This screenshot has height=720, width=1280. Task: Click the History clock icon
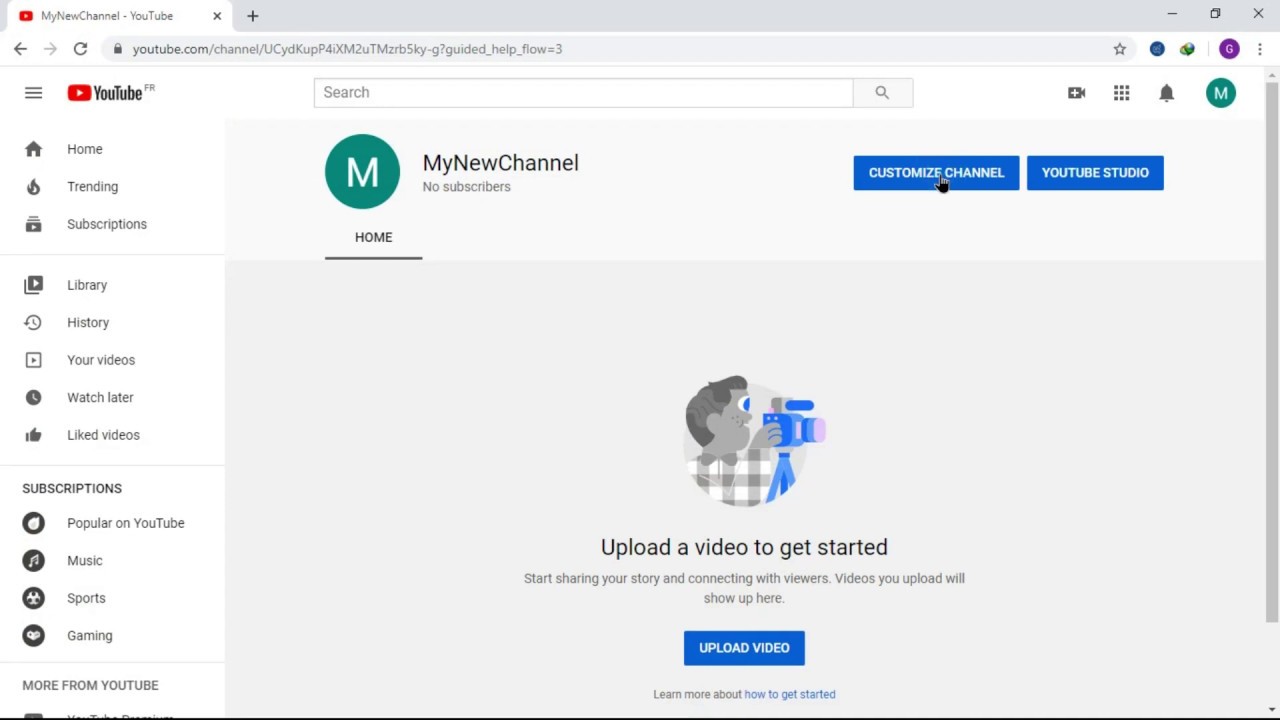[x=33, y=322]
